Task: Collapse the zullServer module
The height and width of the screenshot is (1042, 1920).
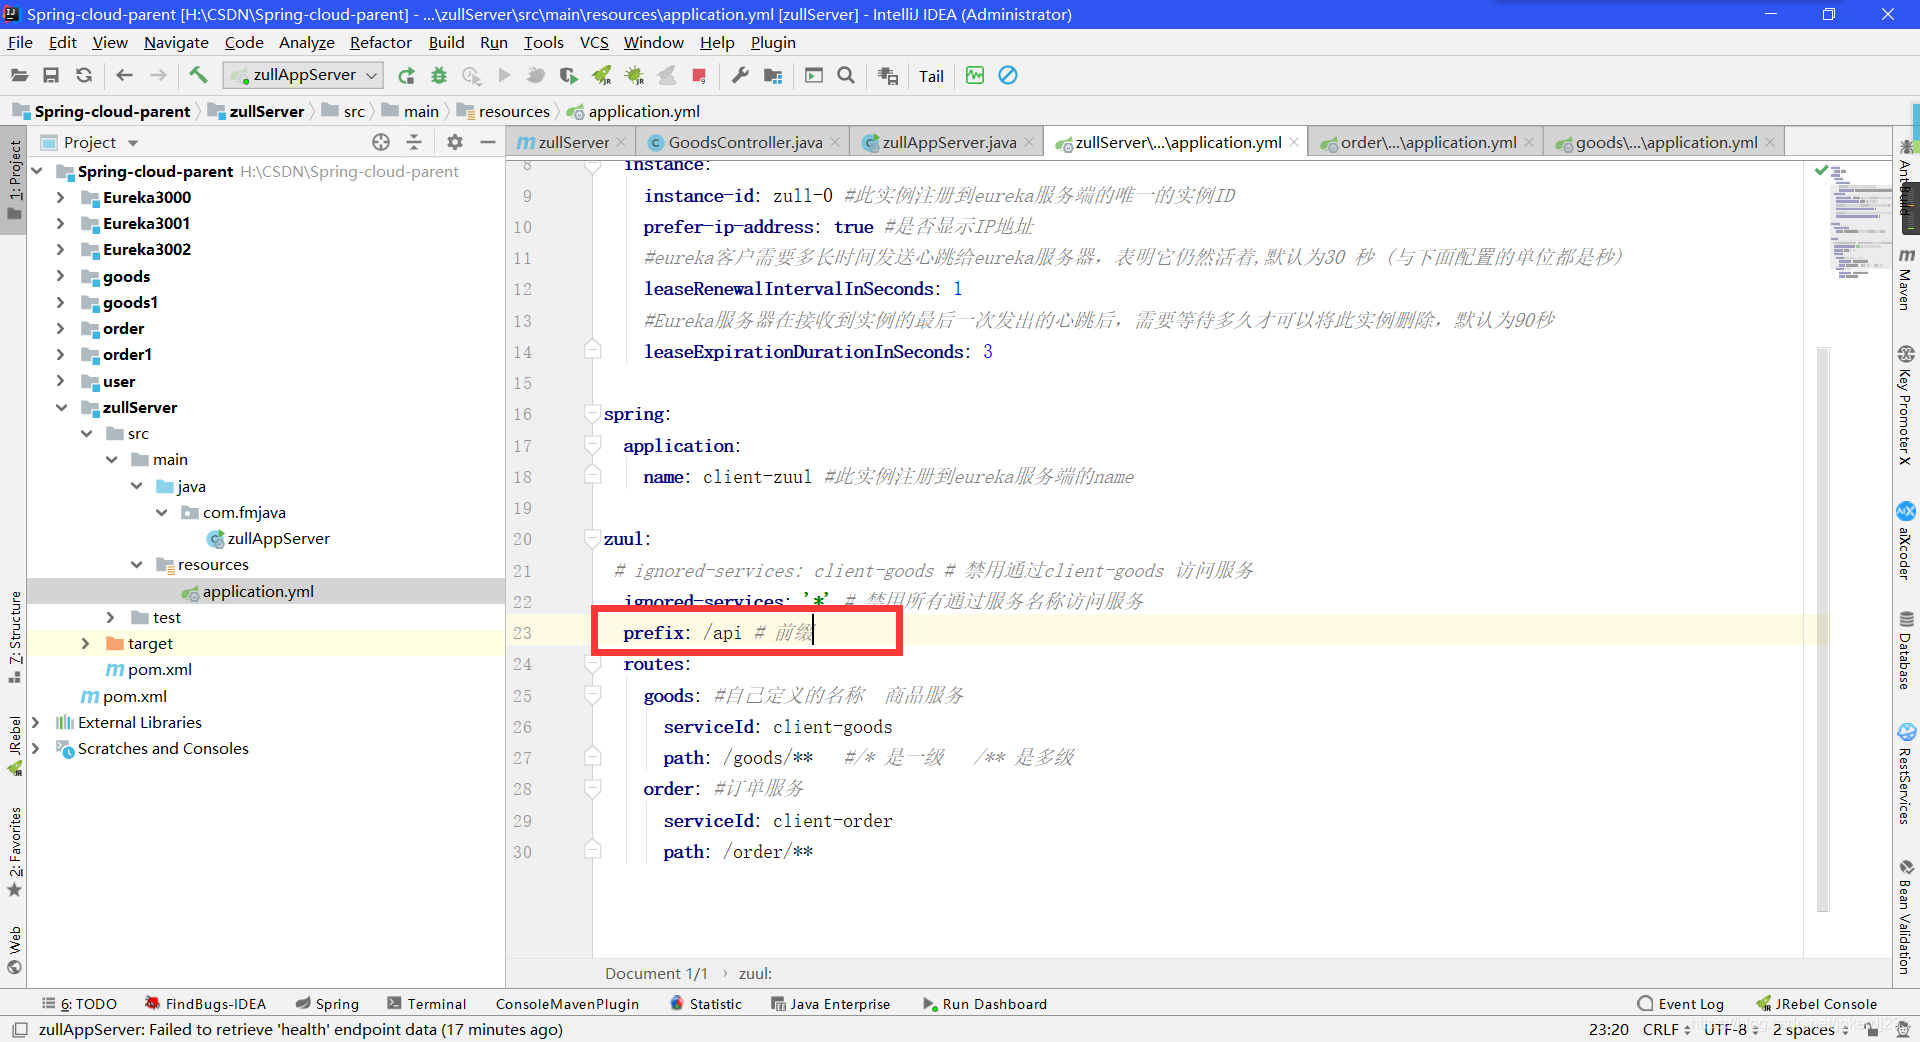Action: click(60, 407)
